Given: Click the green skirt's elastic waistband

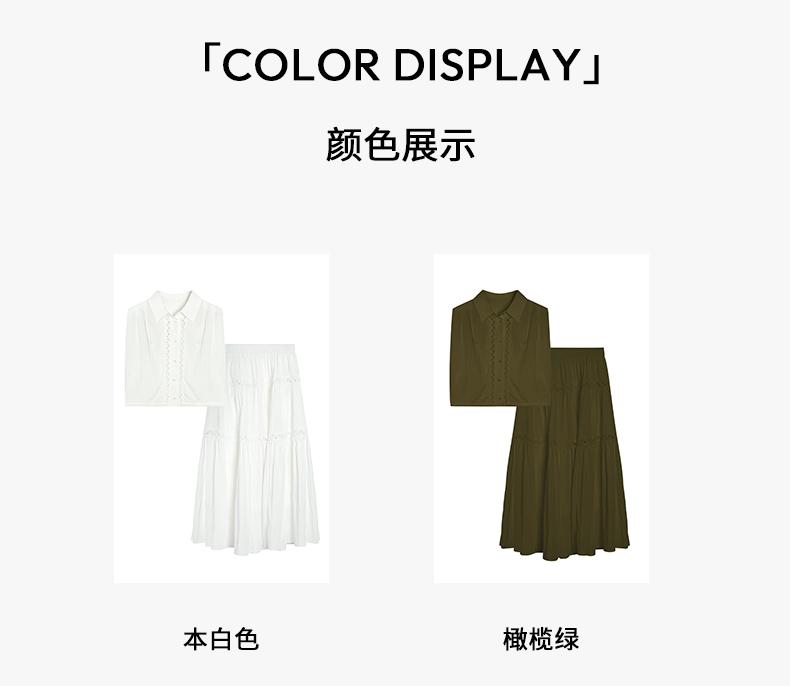Looking at the screenshot, I should (577, 353).
